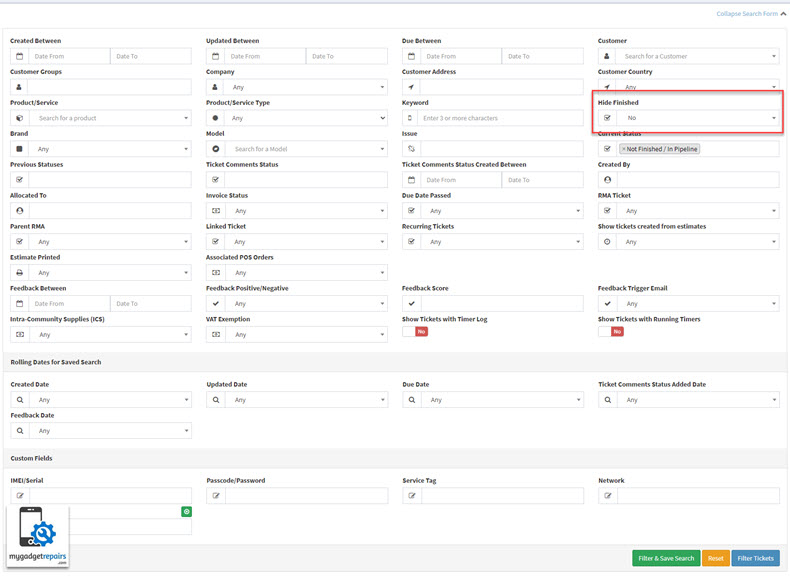Image resolution: width=790 pixels, height=576 pixels.
Task: Open Feedback Trigger Email dropdown
Action: click(x=698, y=303)
